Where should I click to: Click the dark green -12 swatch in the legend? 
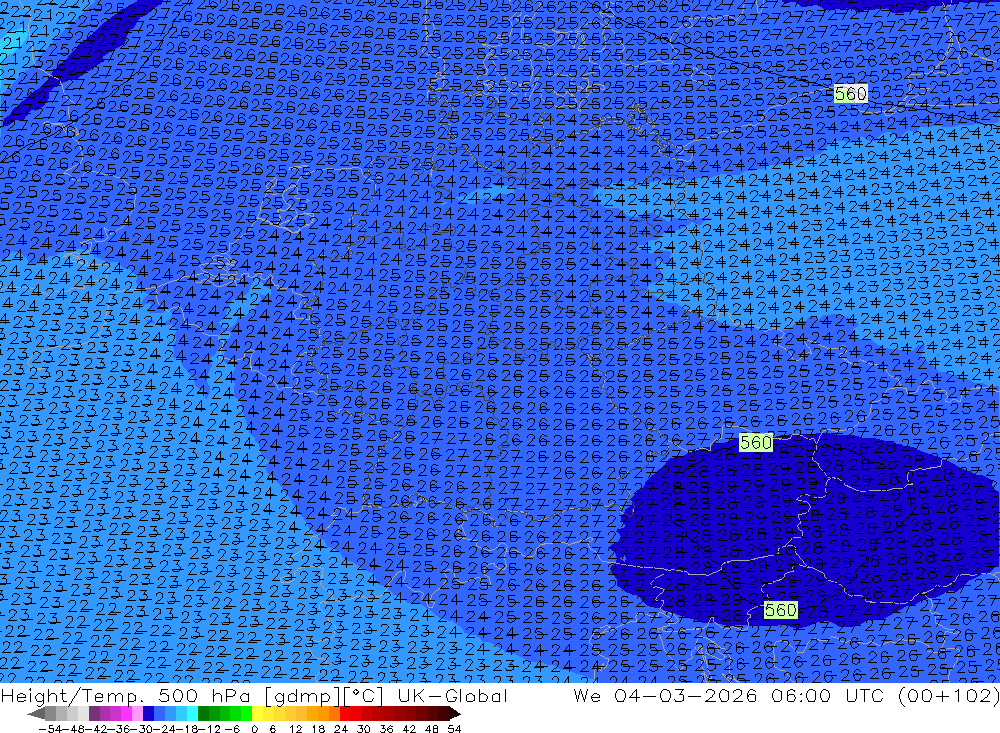(203, 714)
